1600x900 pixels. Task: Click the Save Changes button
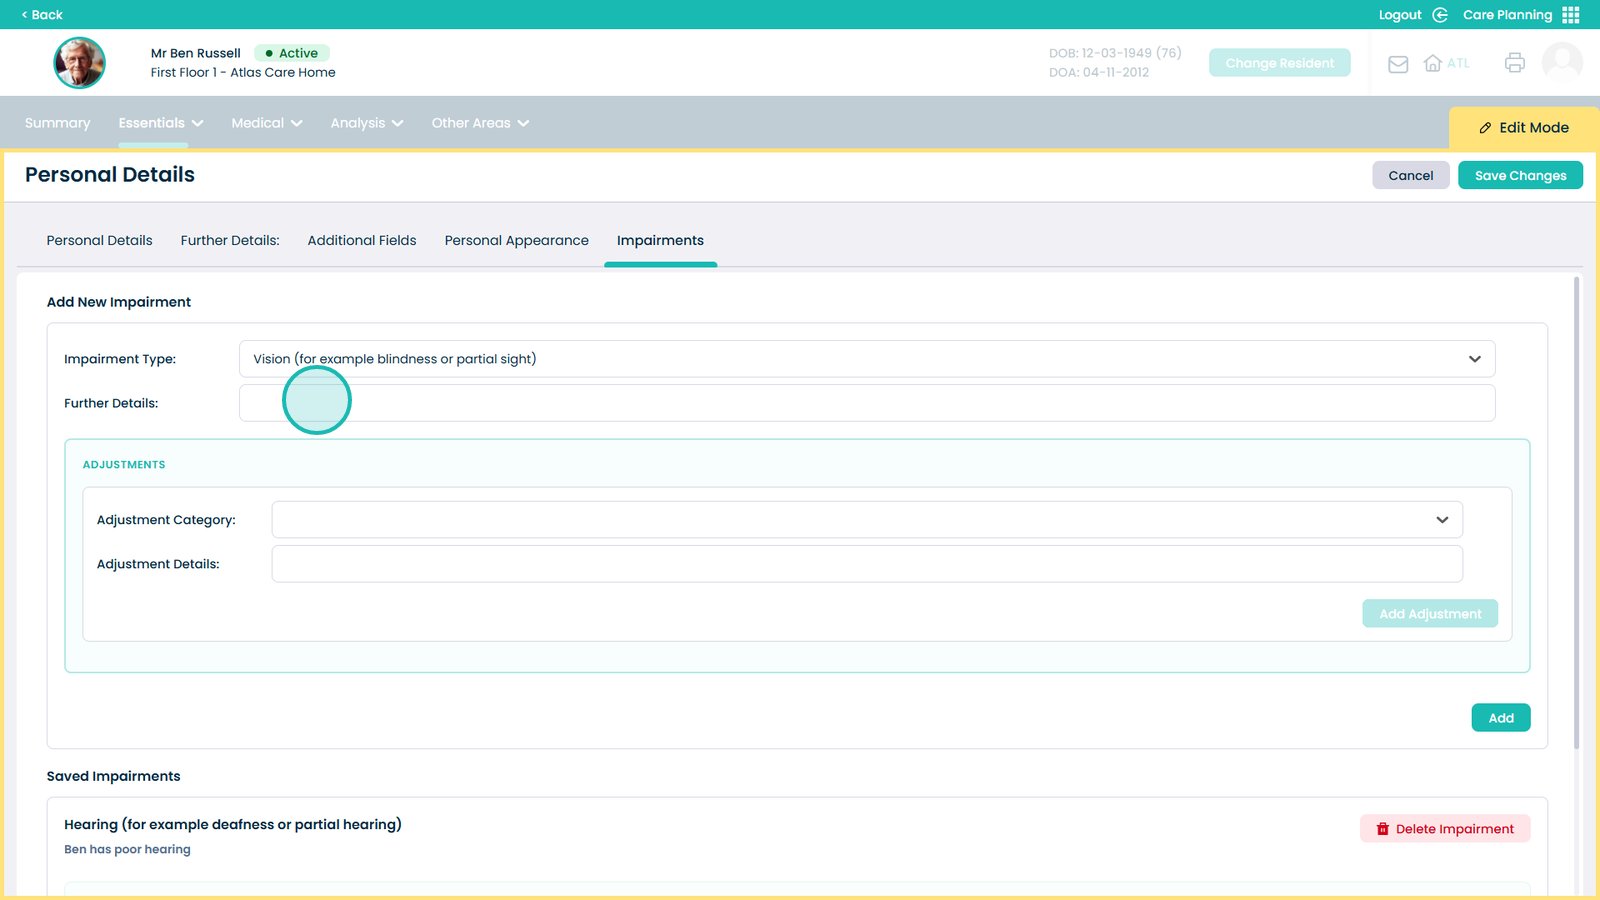1519,176
